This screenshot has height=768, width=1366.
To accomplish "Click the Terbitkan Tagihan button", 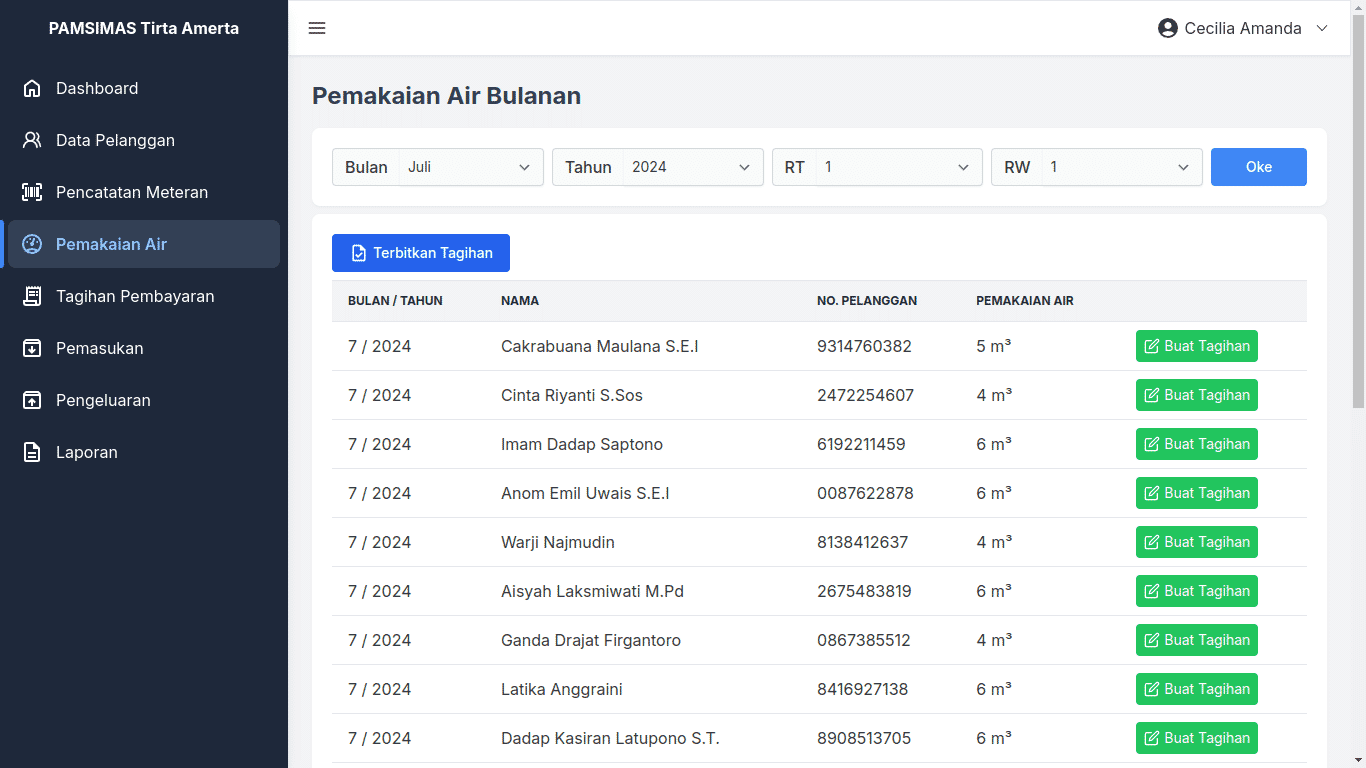I will click(421, 253).
